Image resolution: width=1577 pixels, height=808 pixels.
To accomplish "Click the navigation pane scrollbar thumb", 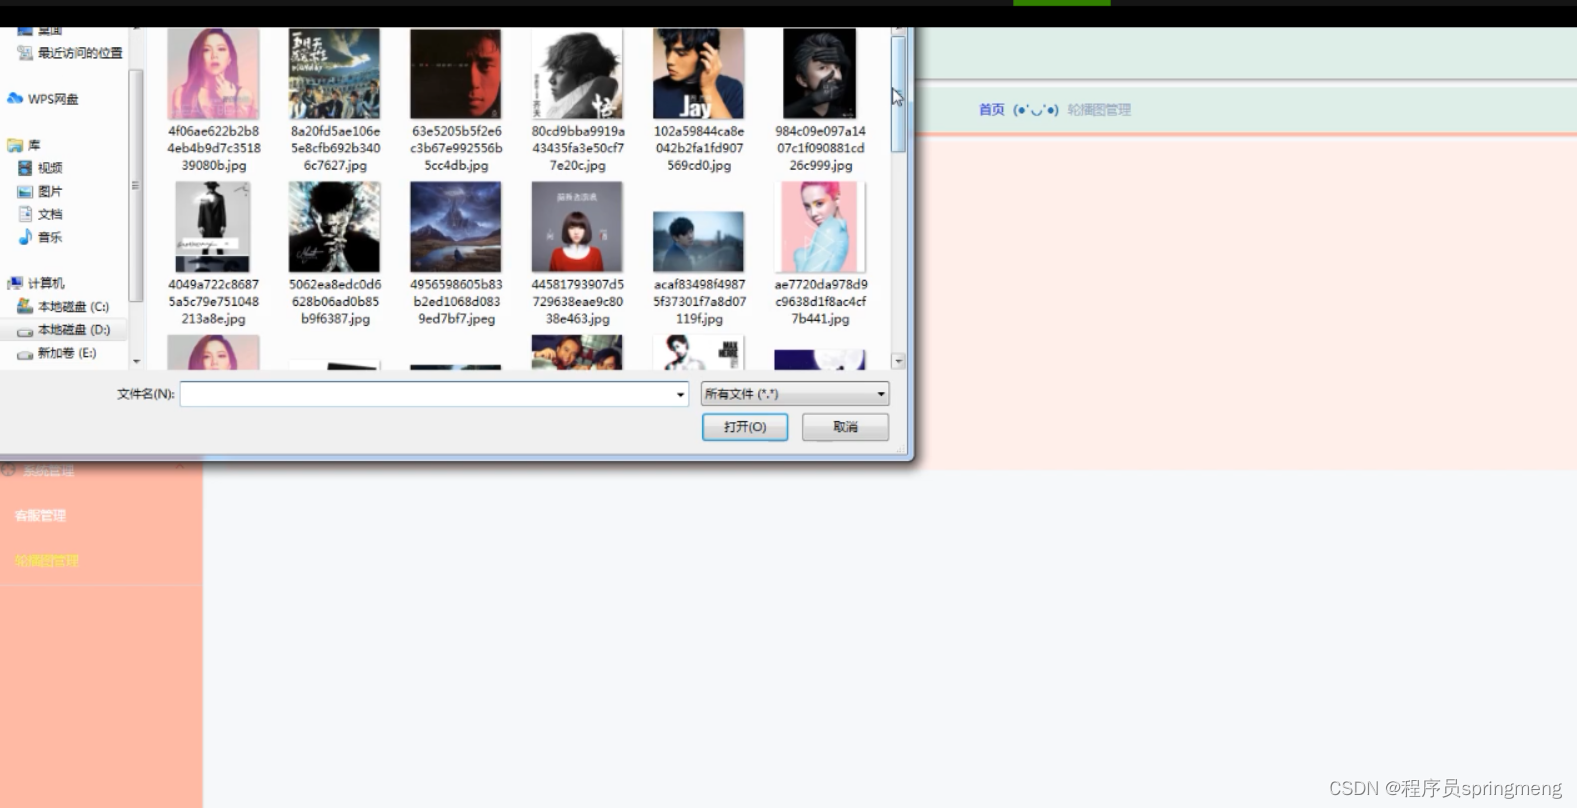I will click(x=136, y=185).
